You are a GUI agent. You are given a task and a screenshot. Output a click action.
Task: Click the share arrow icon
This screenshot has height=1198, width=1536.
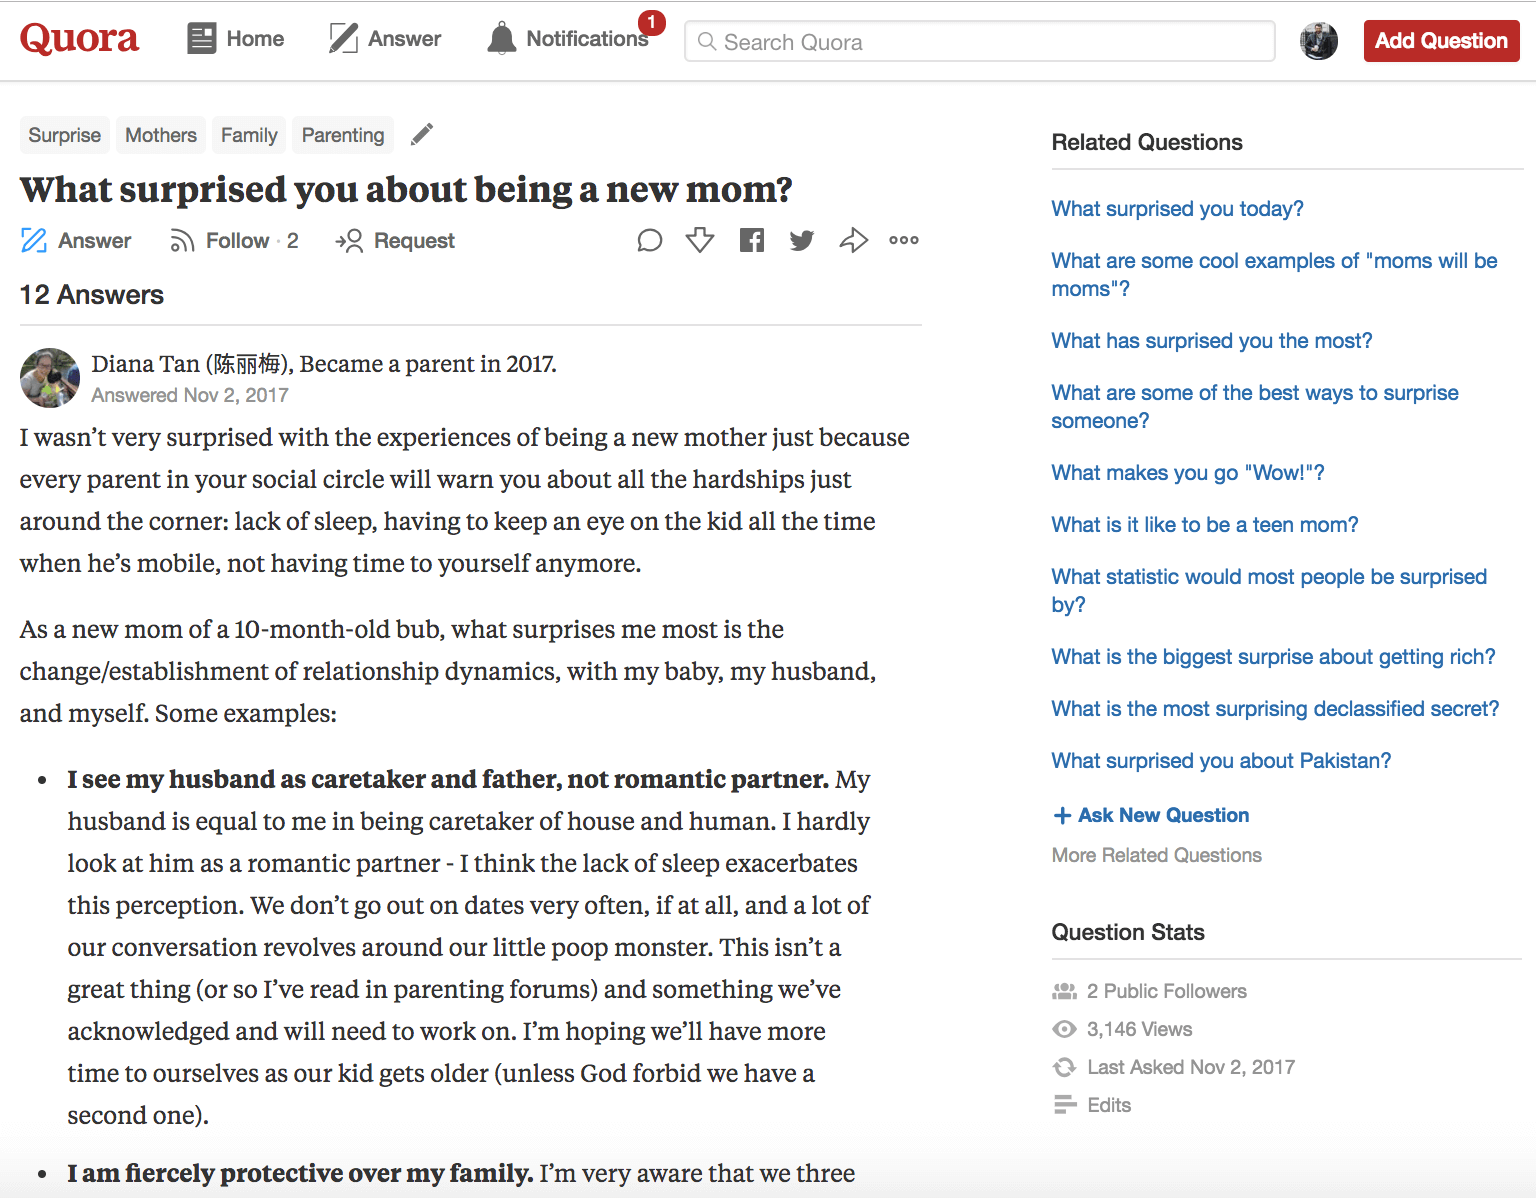tap(853, 240)
